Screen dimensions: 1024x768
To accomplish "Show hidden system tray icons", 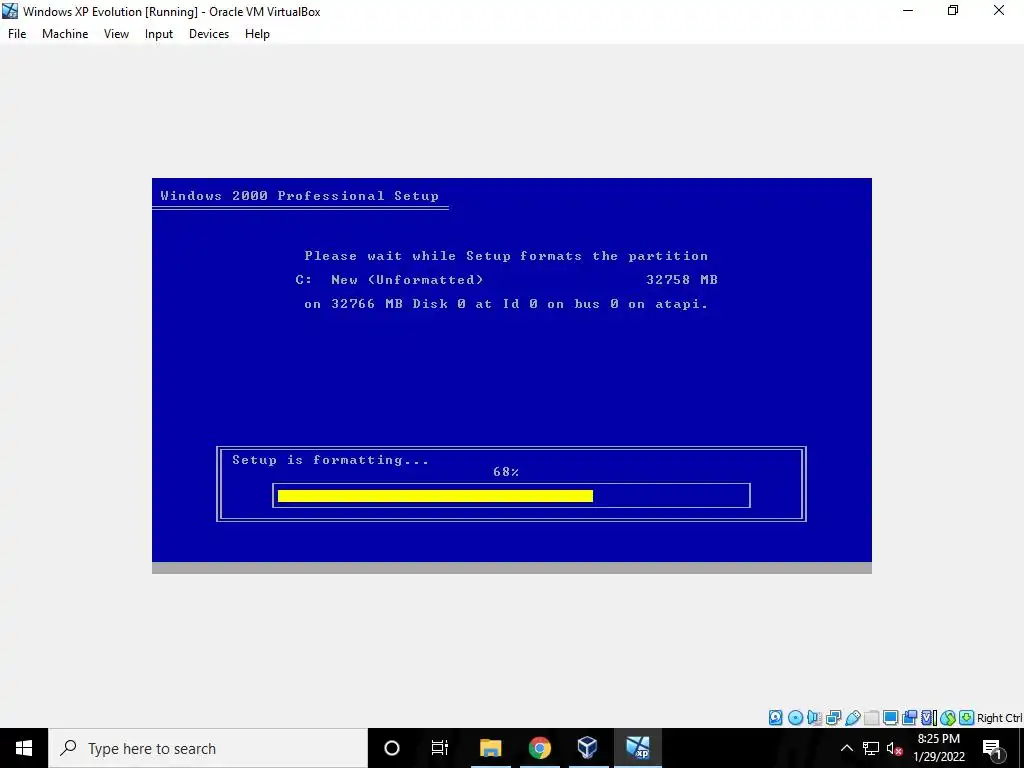I will coord(846,748).
